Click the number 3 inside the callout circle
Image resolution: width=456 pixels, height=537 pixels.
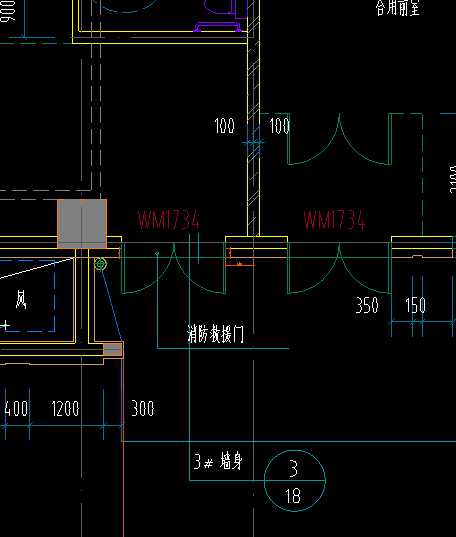[294, 469]
